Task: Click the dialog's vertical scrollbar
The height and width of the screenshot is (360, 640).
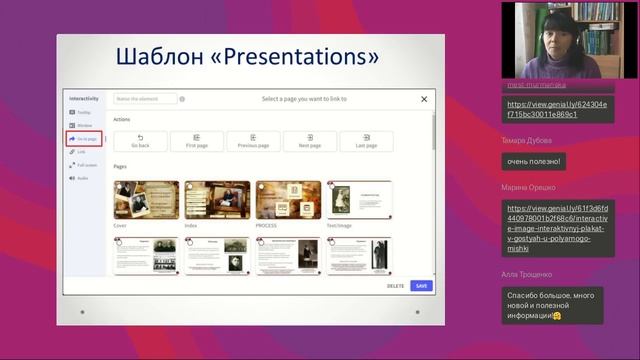Action: (x=433, y=133)
